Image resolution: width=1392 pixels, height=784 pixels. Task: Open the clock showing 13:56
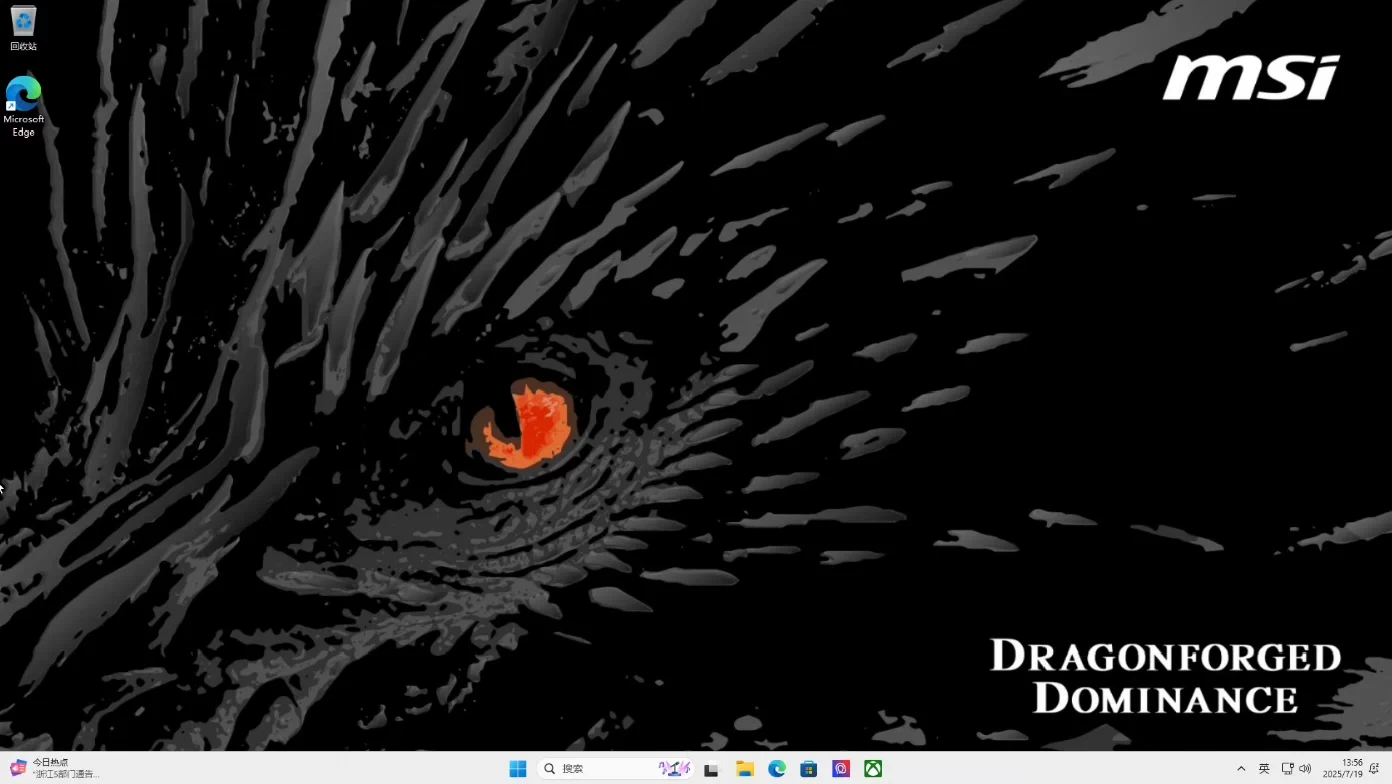tap(1343, 768)
